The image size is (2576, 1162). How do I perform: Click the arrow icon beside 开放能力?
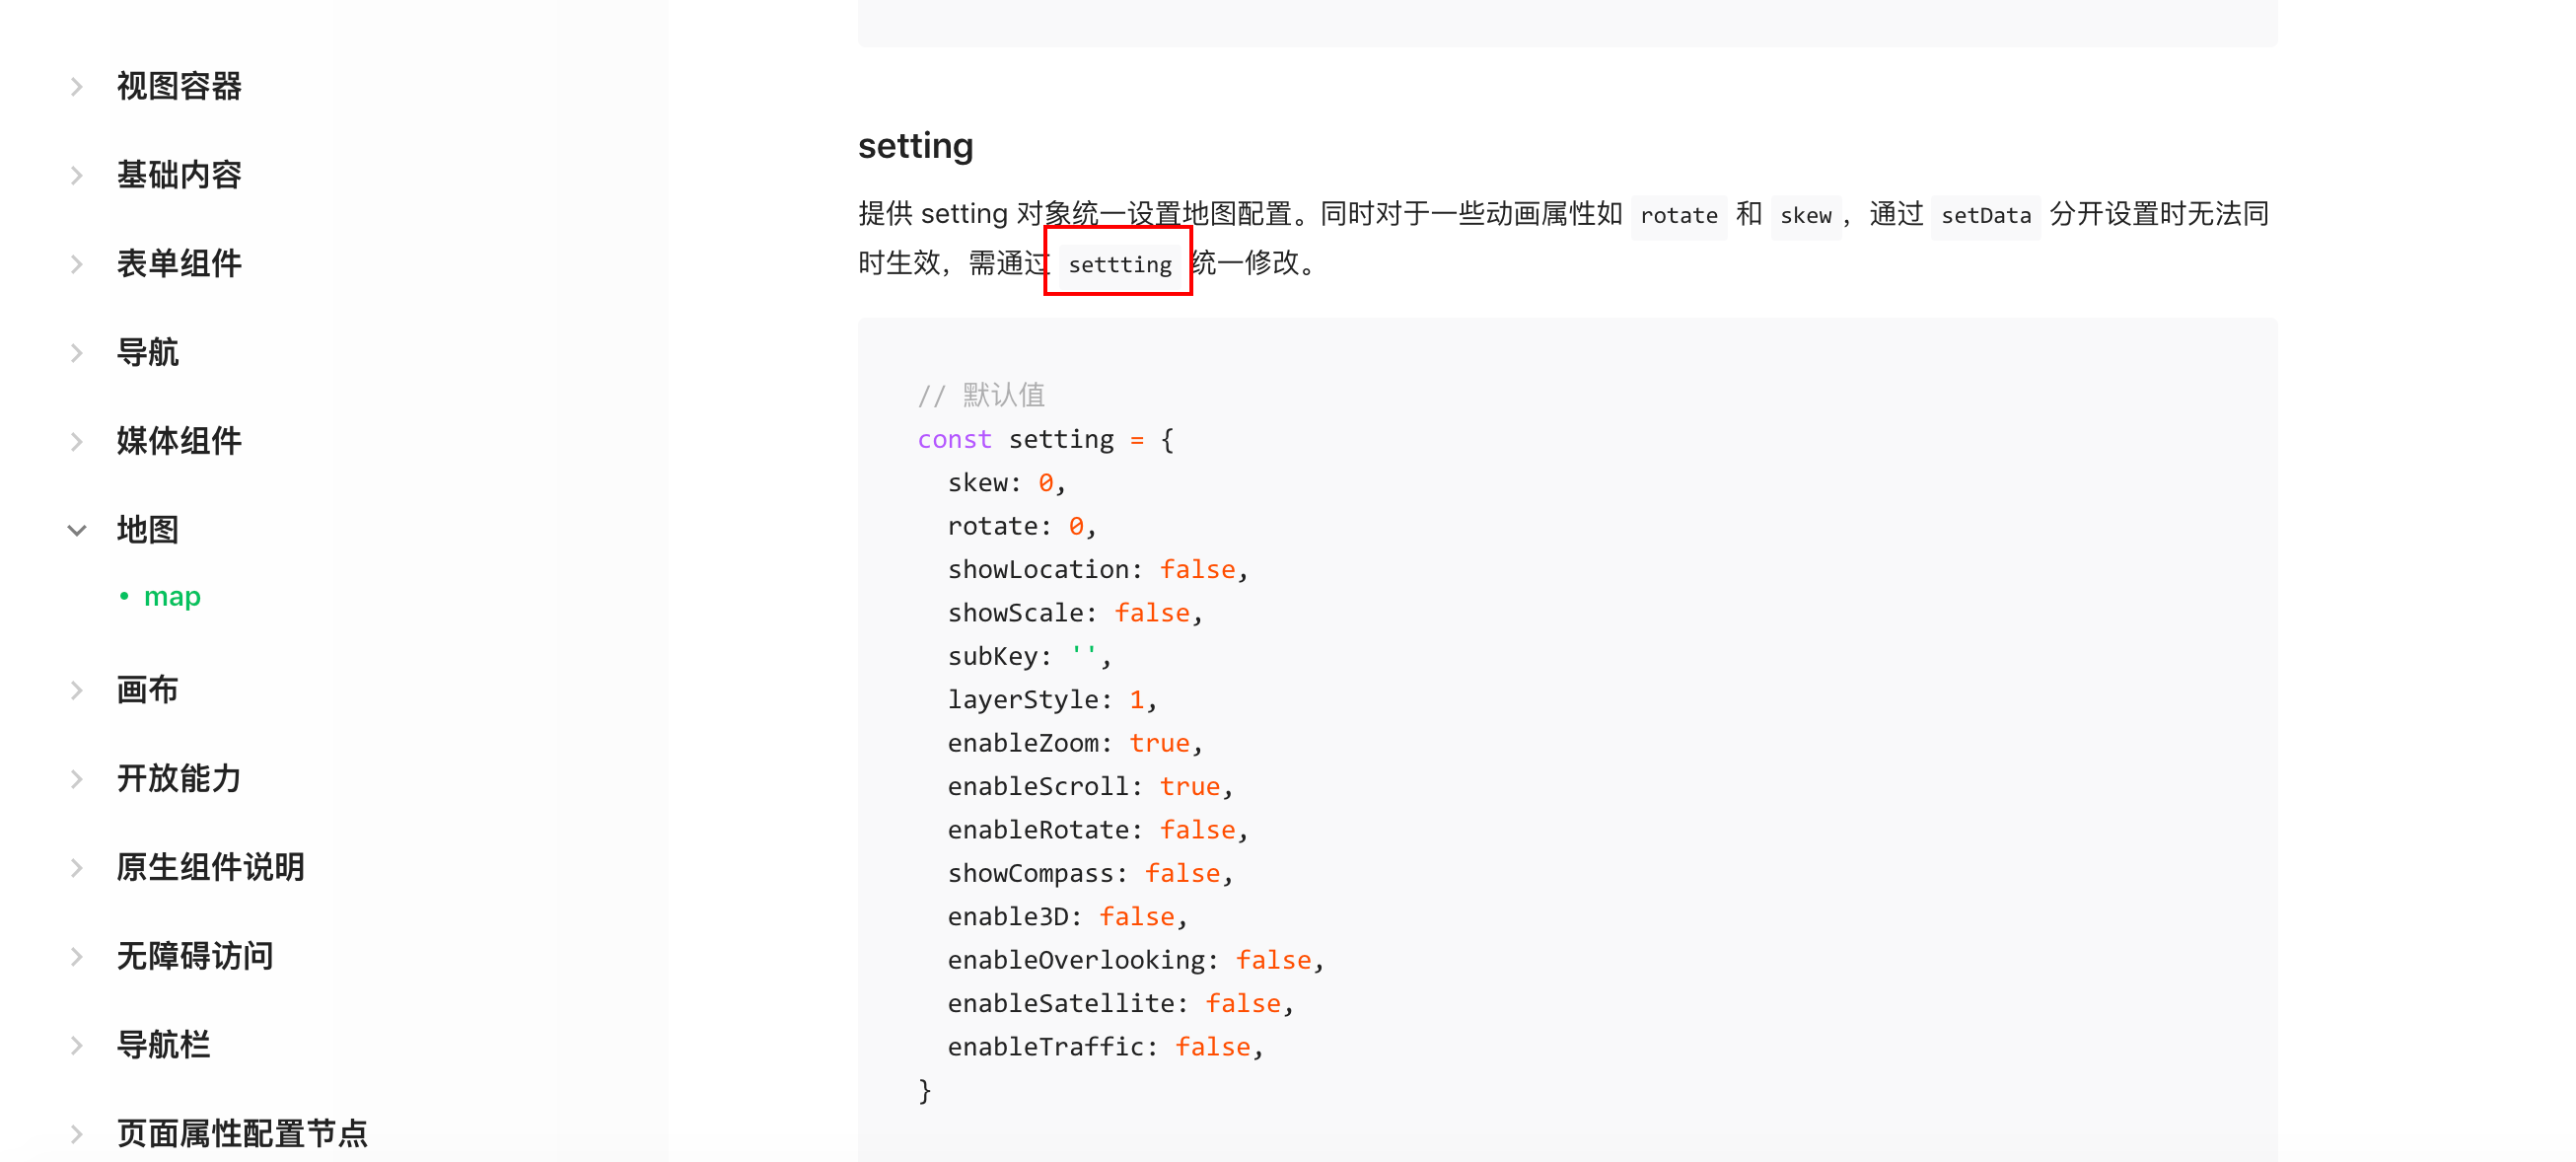(77, 779)
